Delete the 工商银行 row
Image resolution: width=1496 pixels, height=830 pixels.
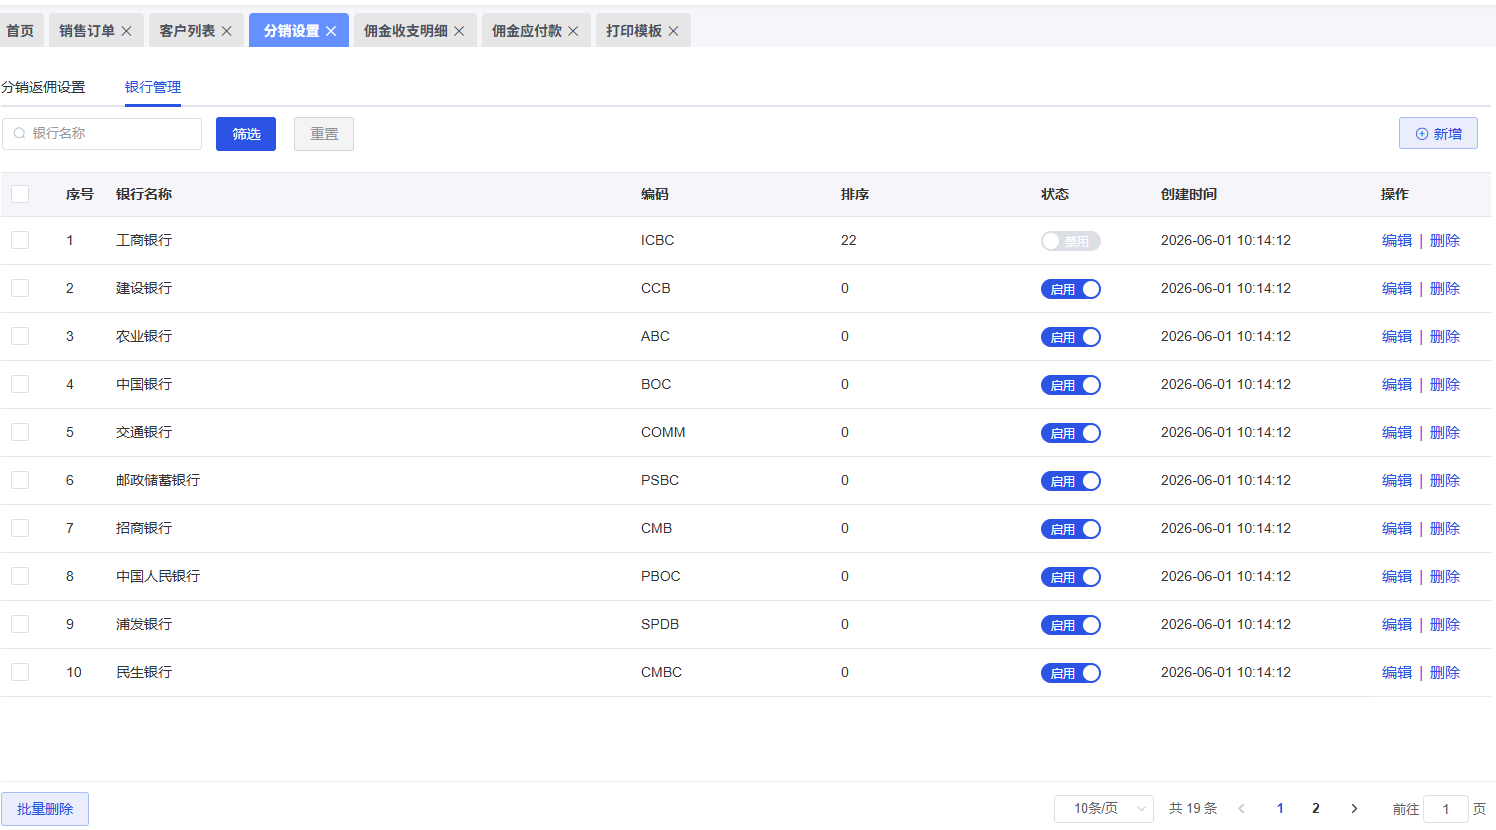[1445, 240]
